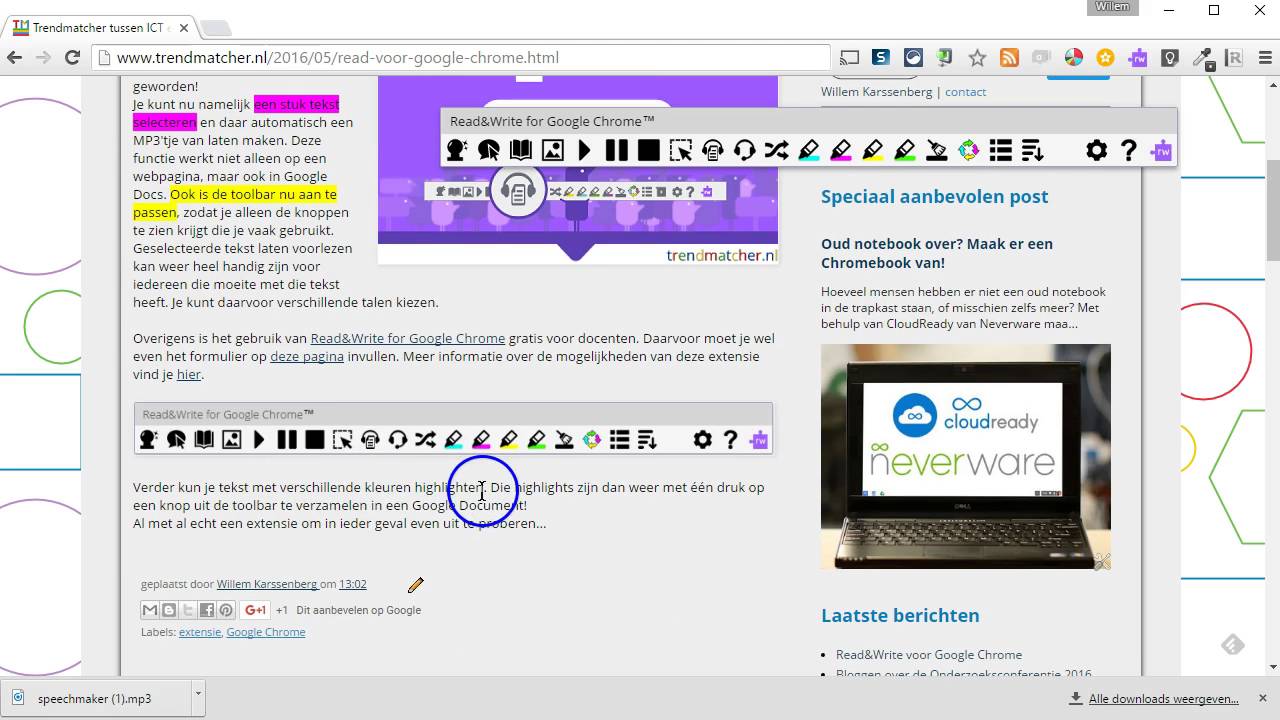
Task: Open Read&Write settings gear in floating toolbar
Action: 1096,151
